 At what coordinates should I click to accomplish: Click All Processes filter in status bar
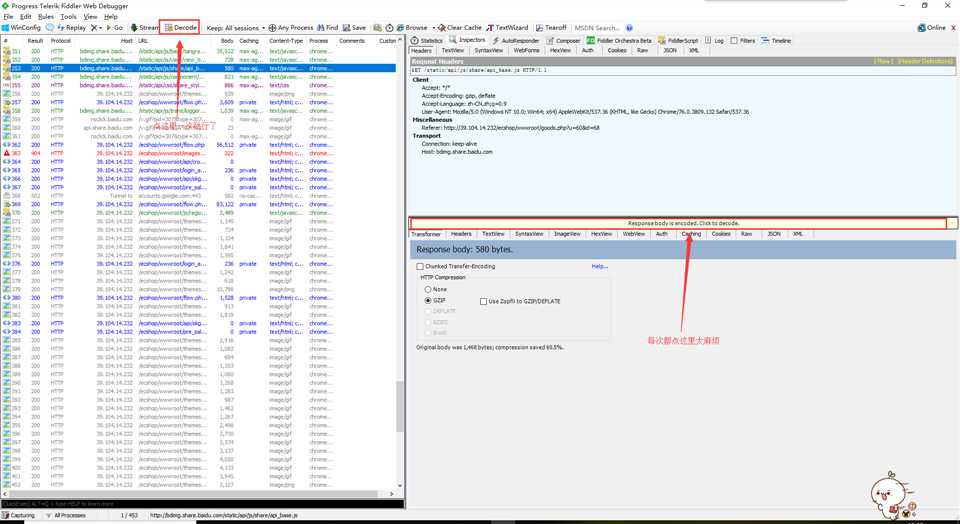point(66,515)
